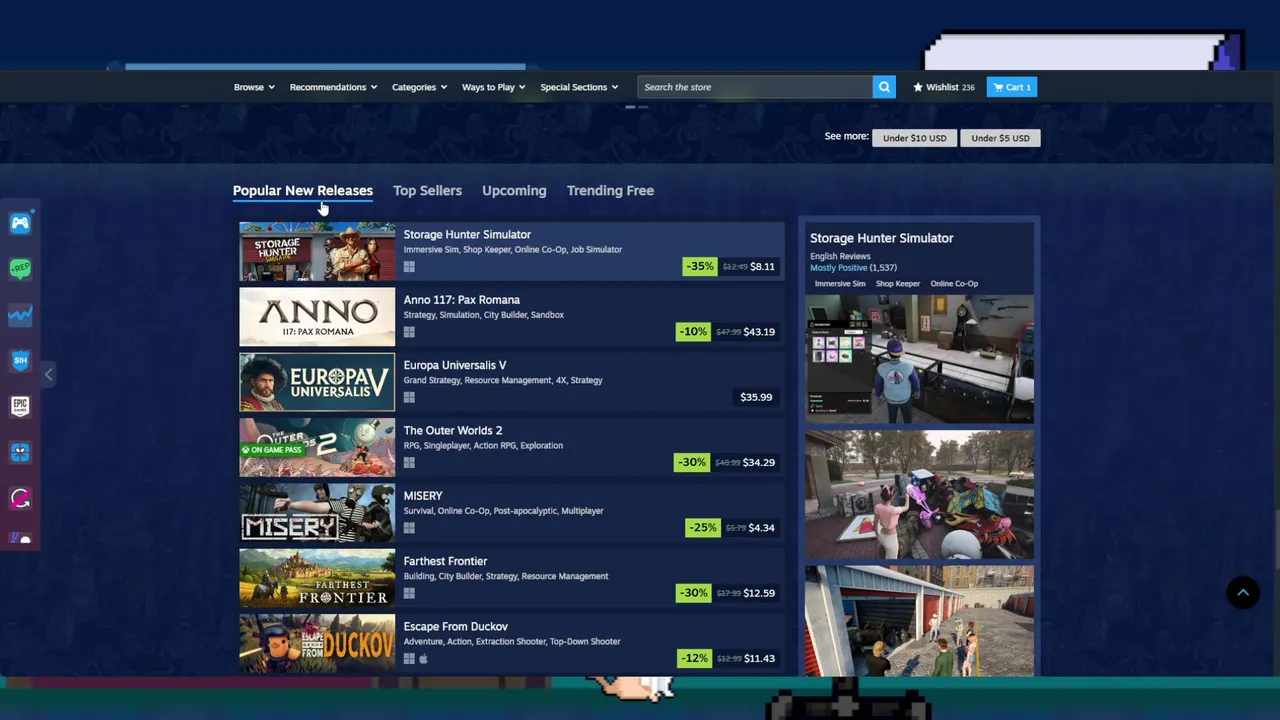Expand the Ways to Play dropdown
The image size is (1280, 720).
coord(493,87)
